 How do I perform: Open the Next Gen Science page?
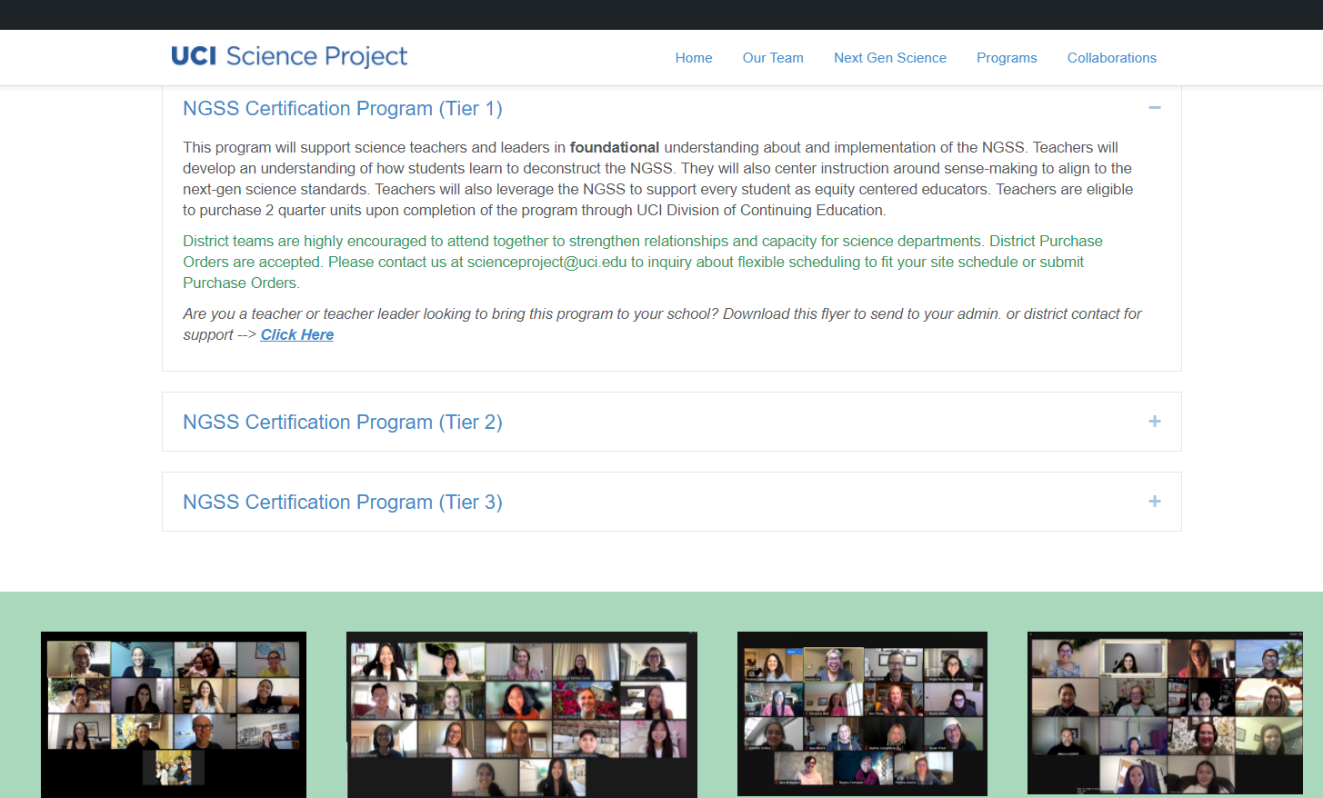tap(889, 57)
